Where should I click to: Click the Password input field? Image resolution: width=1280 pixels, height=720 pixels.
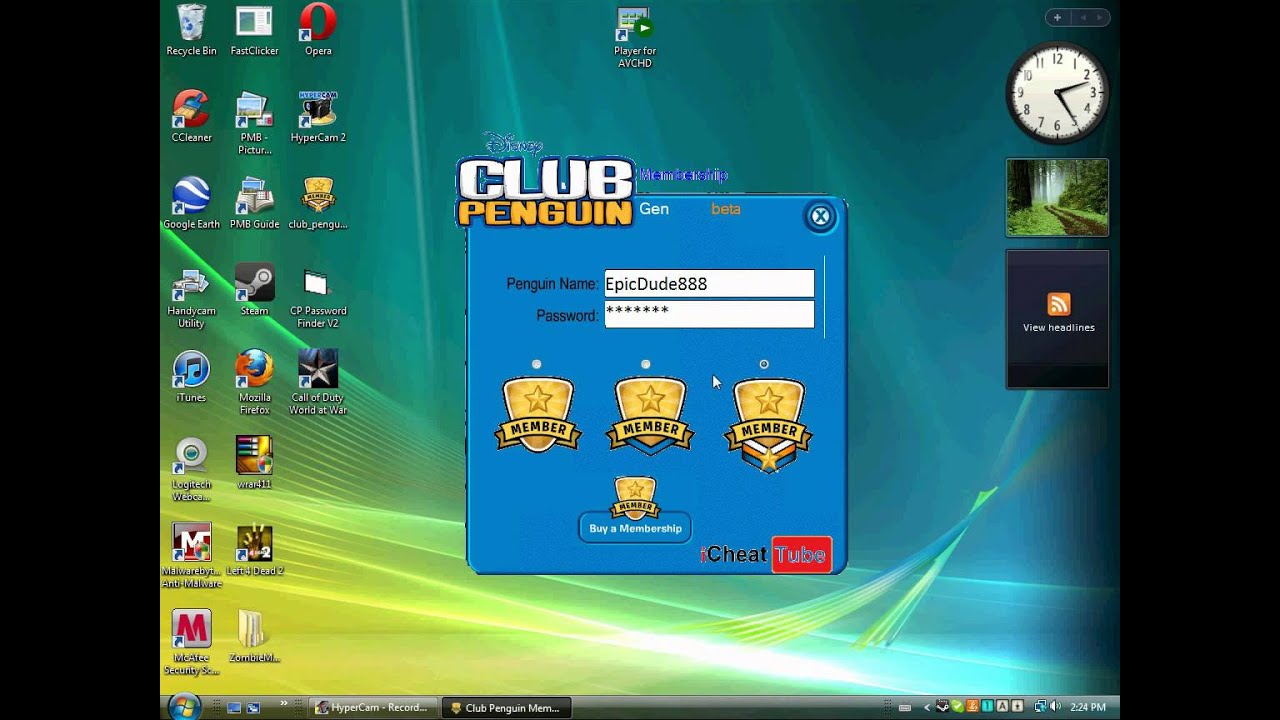[x=709, y=314]
